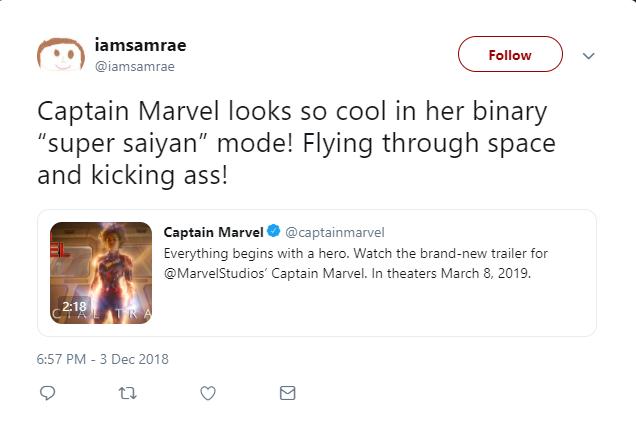The width and height of the screenshot is (636, 432).
Task: Click the 2:18 video duration badge
Action: [75, 307]
